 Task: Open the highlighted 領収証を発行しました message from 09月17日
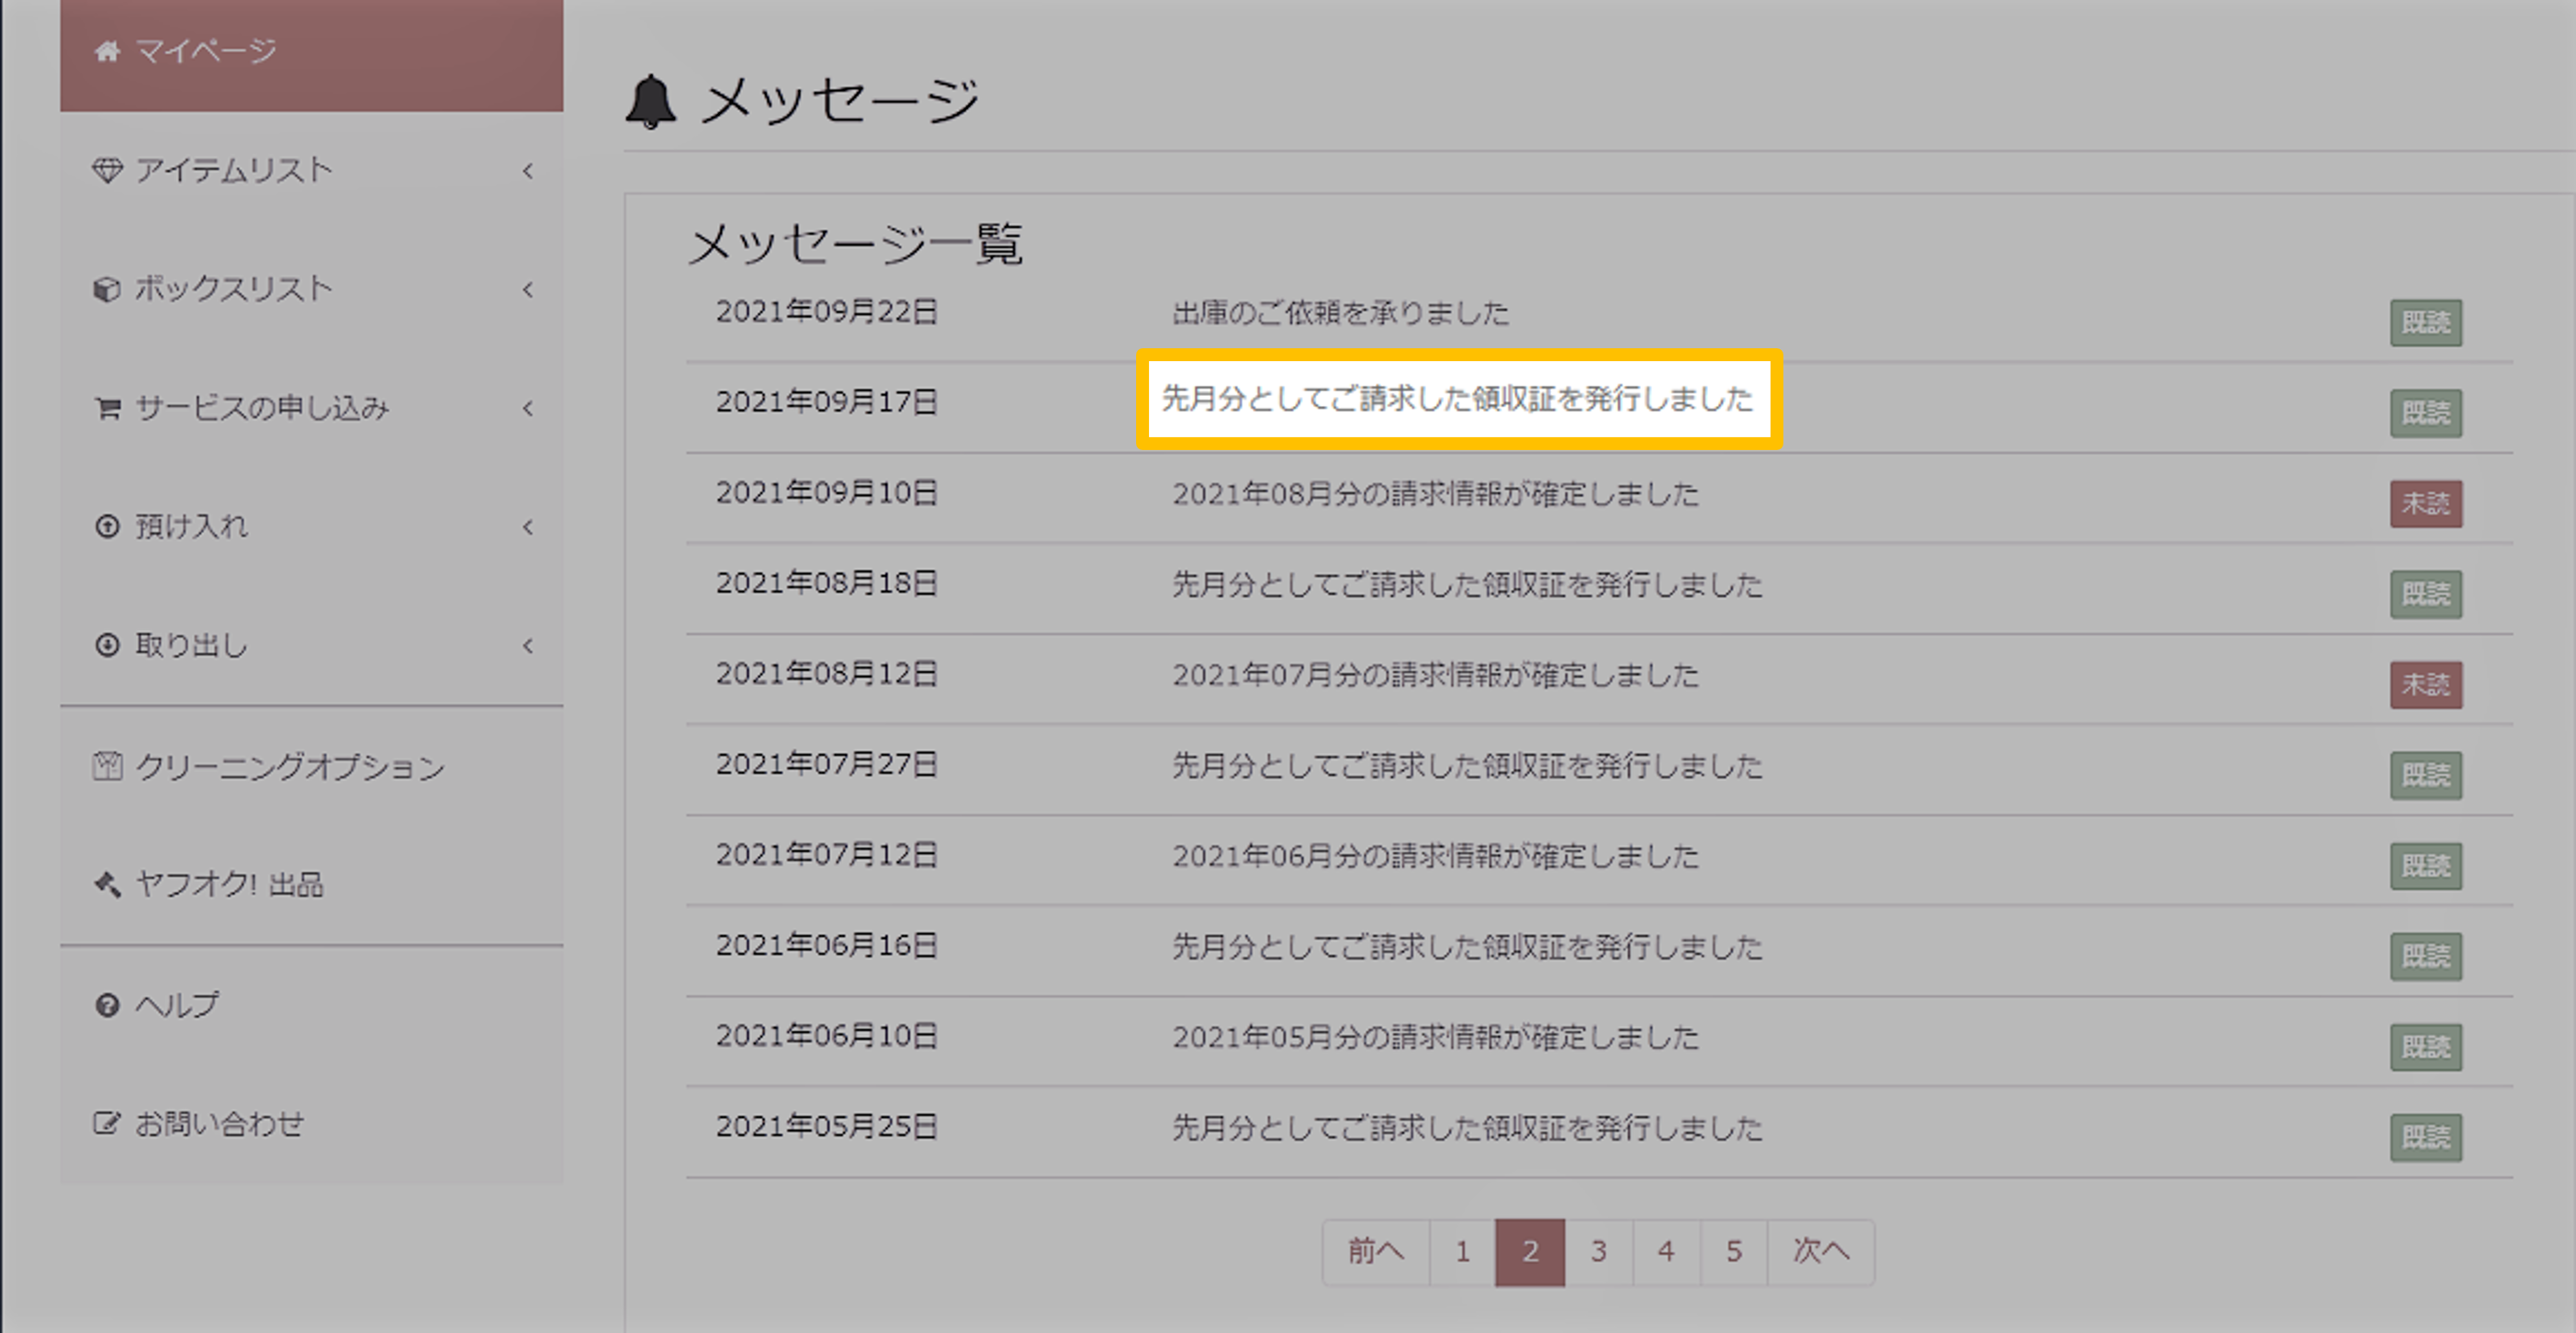pos(1457,399)
